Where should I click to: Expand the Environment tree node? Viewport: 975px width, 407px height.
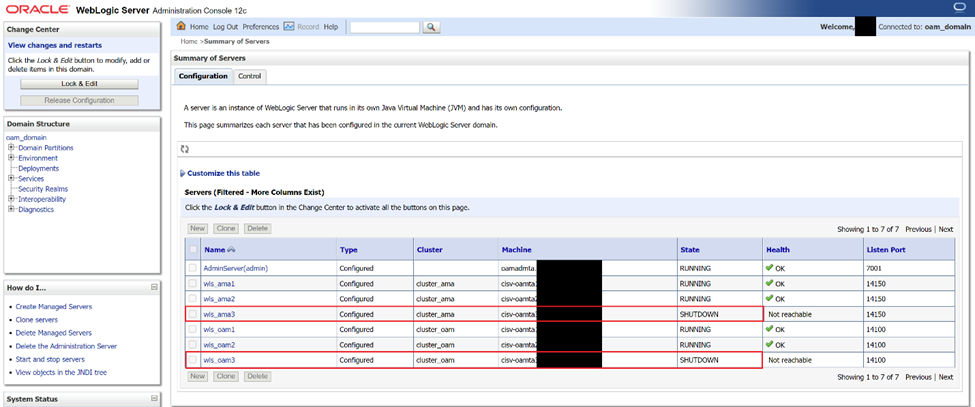(11, 158)
